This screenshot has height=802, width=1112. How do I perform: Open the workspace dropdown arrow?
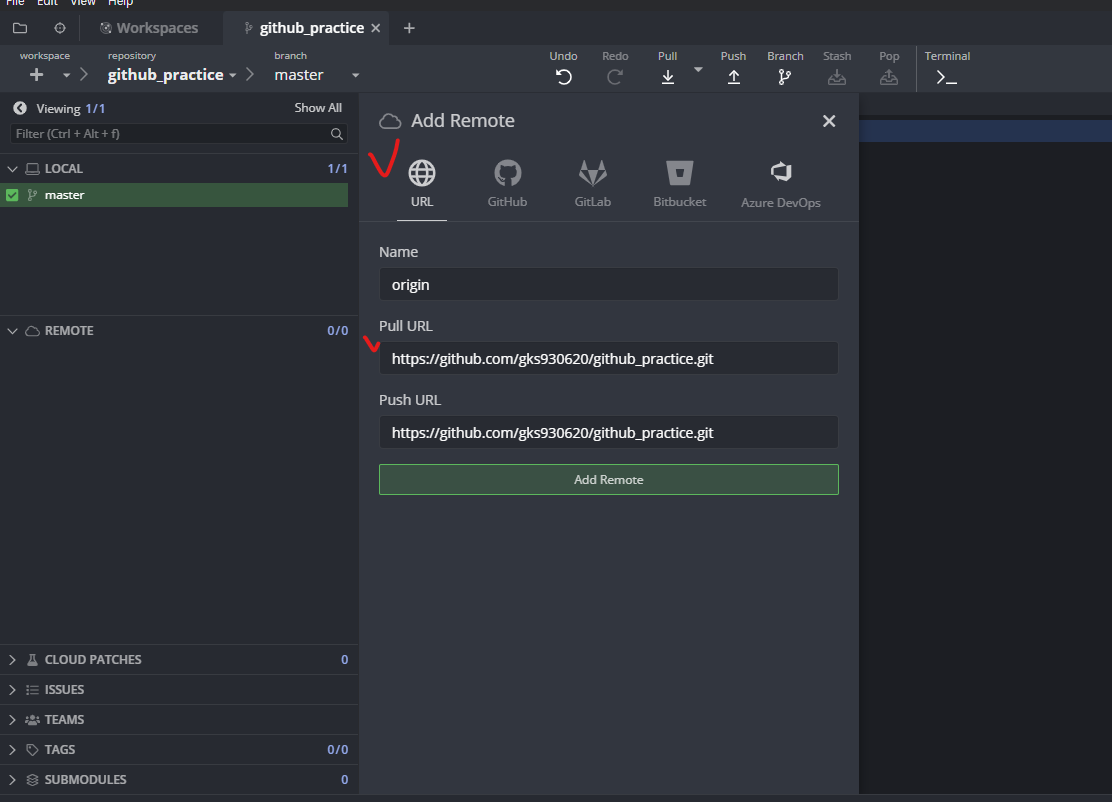[x=67, y=75]
